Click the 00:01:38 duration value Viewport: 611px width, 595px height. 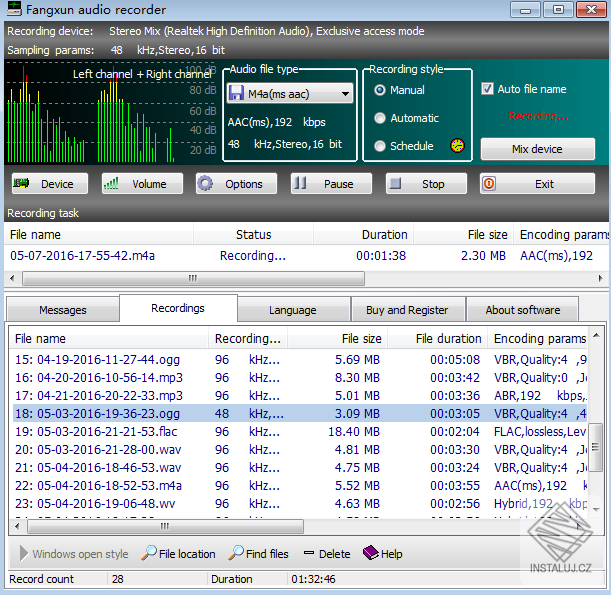click(381, 256)
